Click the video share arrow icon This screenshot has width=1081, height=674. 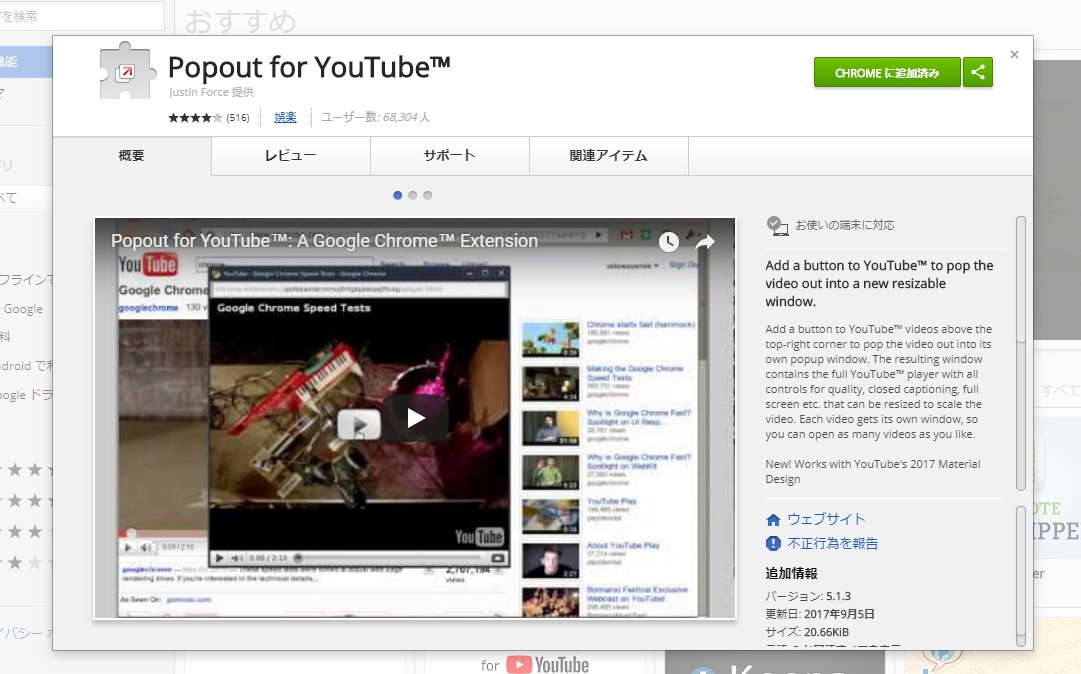[705, 242]
